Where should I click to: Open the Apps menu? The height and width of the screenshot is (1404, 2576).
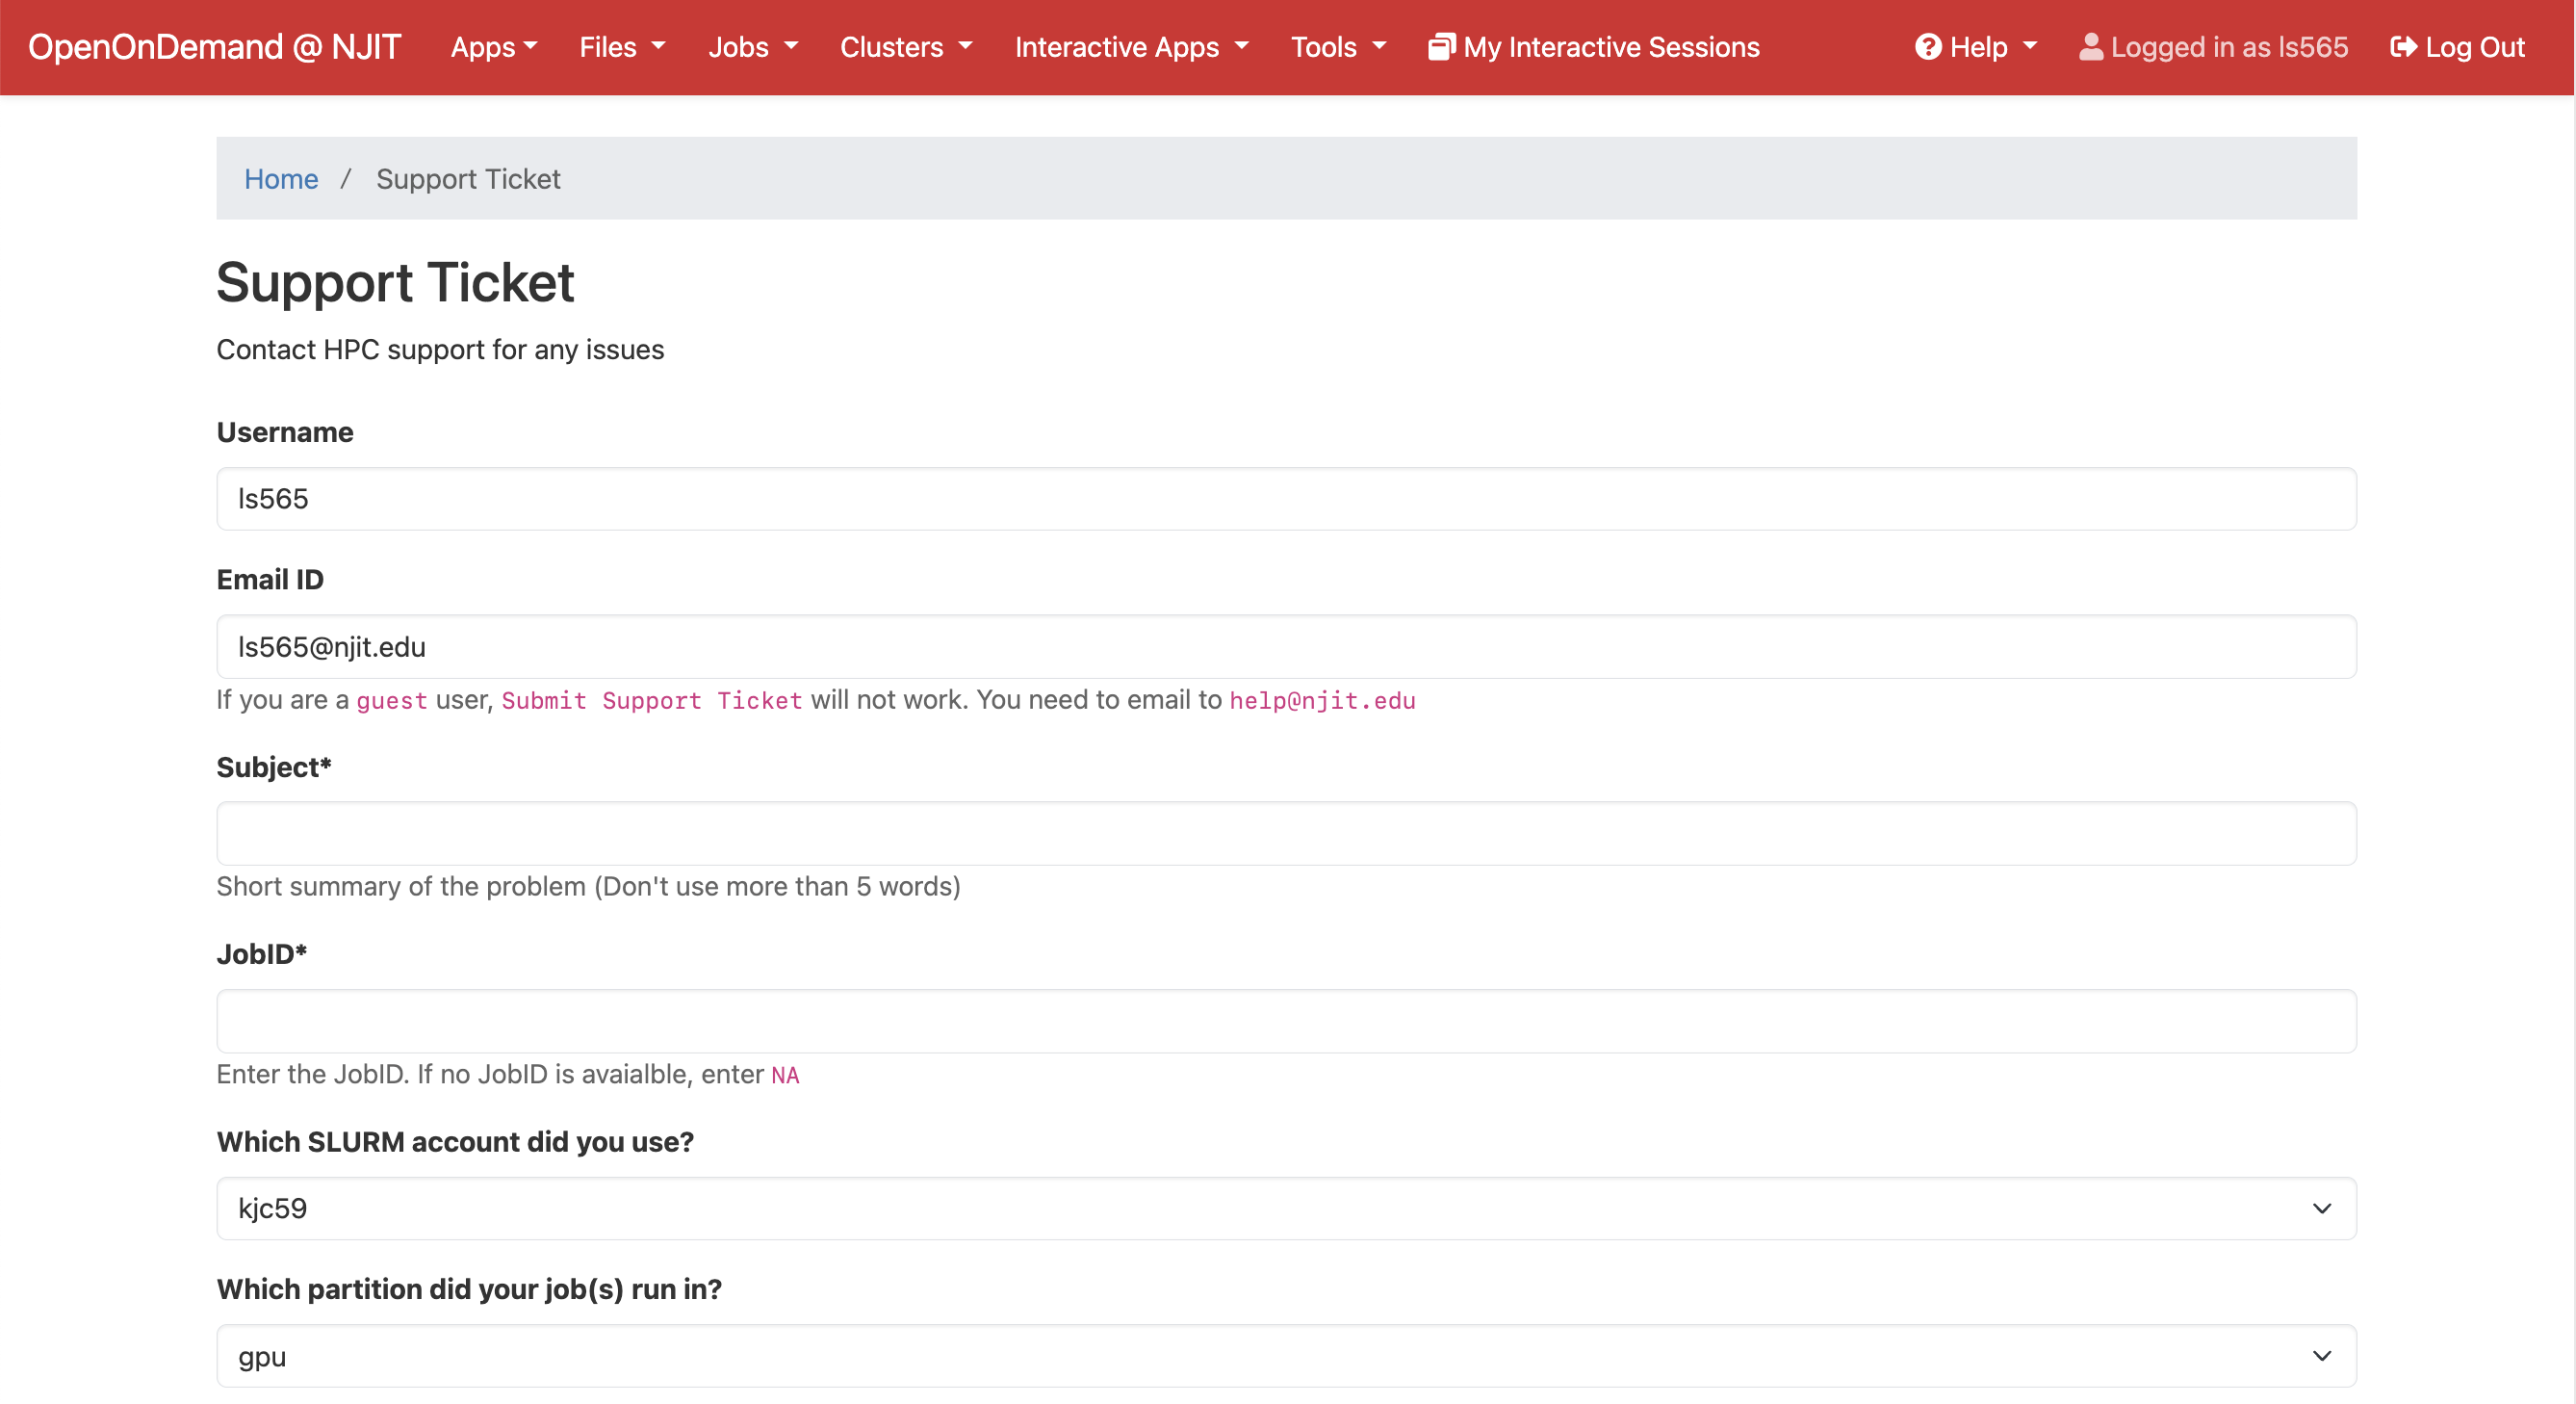point(494,47)
